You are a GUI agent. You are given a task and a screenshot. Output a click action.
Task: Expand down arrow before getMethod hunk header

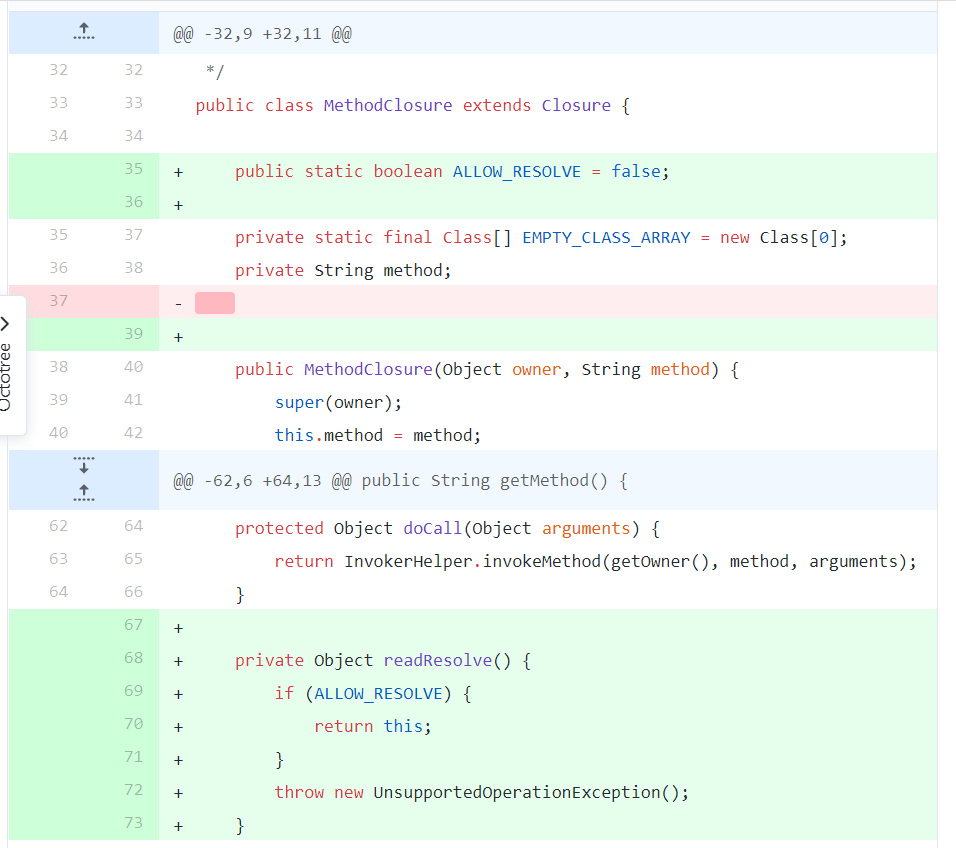pos(84,466)
